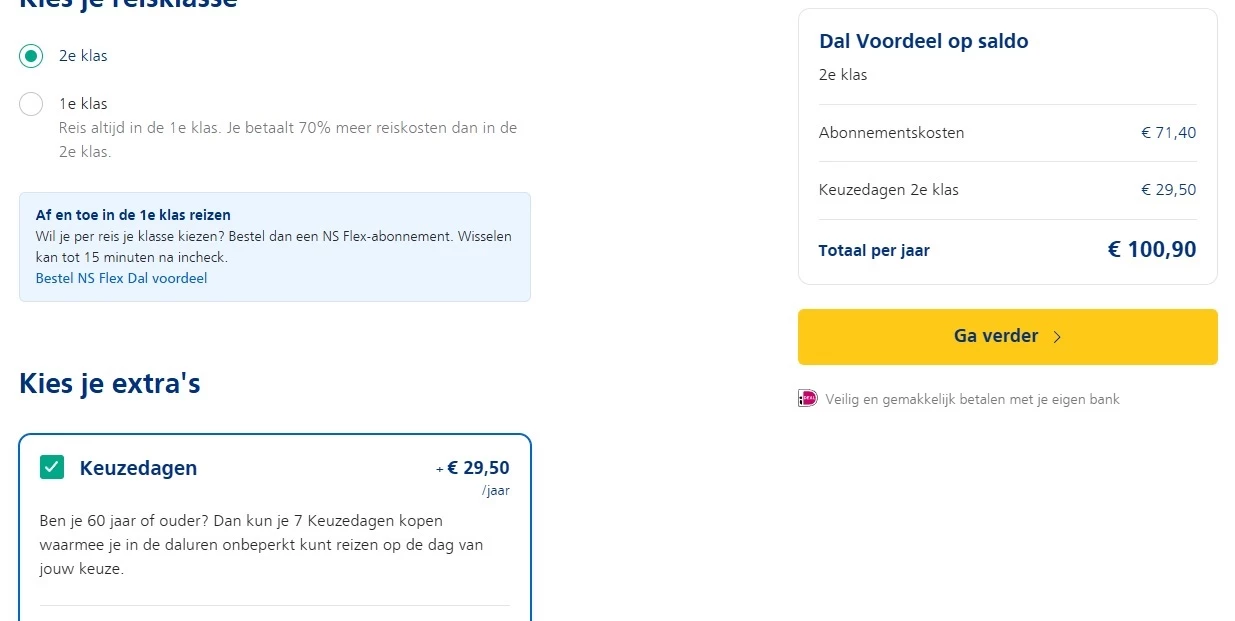Click the Totaal per jaar label

(874, 251)
